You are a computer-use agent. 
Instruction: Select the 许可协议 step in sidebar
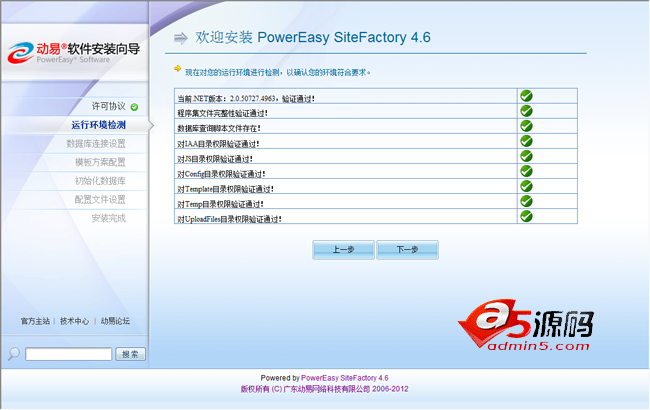(109, 107)
